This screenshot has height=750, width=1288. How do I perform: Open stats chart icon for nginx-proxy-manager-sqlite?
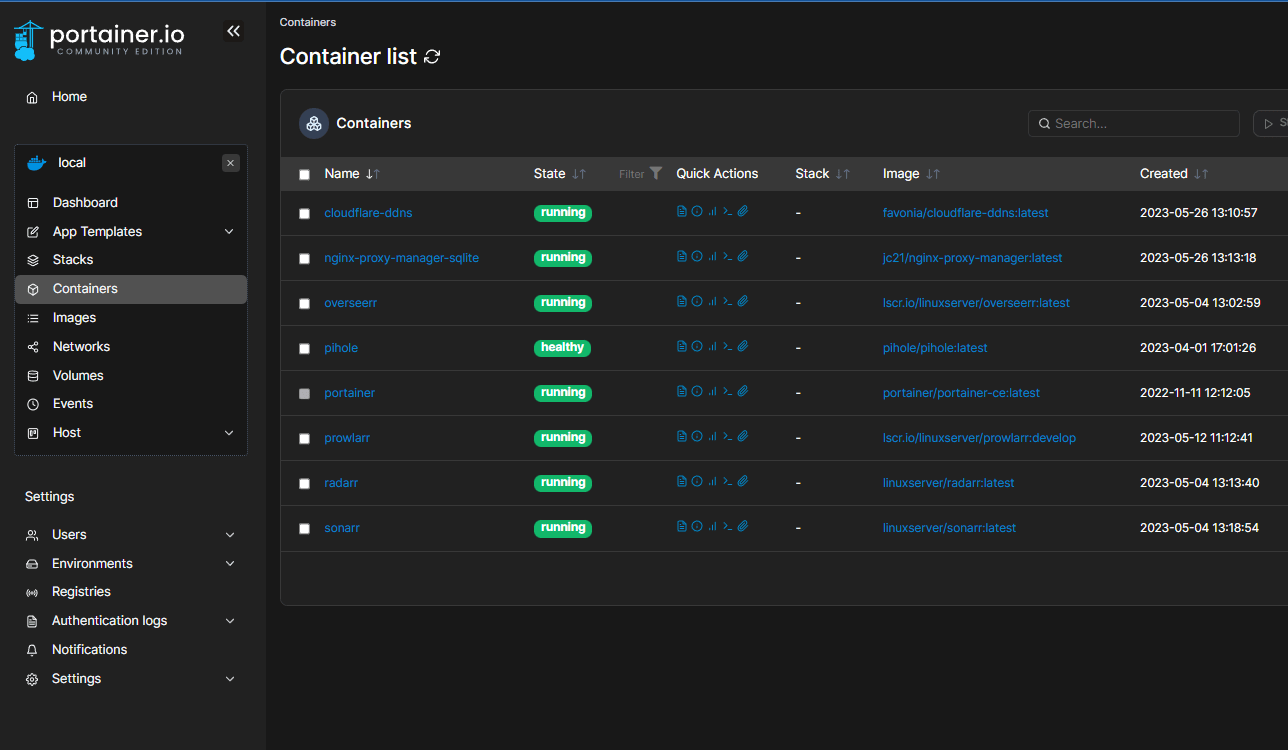tap(712, 257)
